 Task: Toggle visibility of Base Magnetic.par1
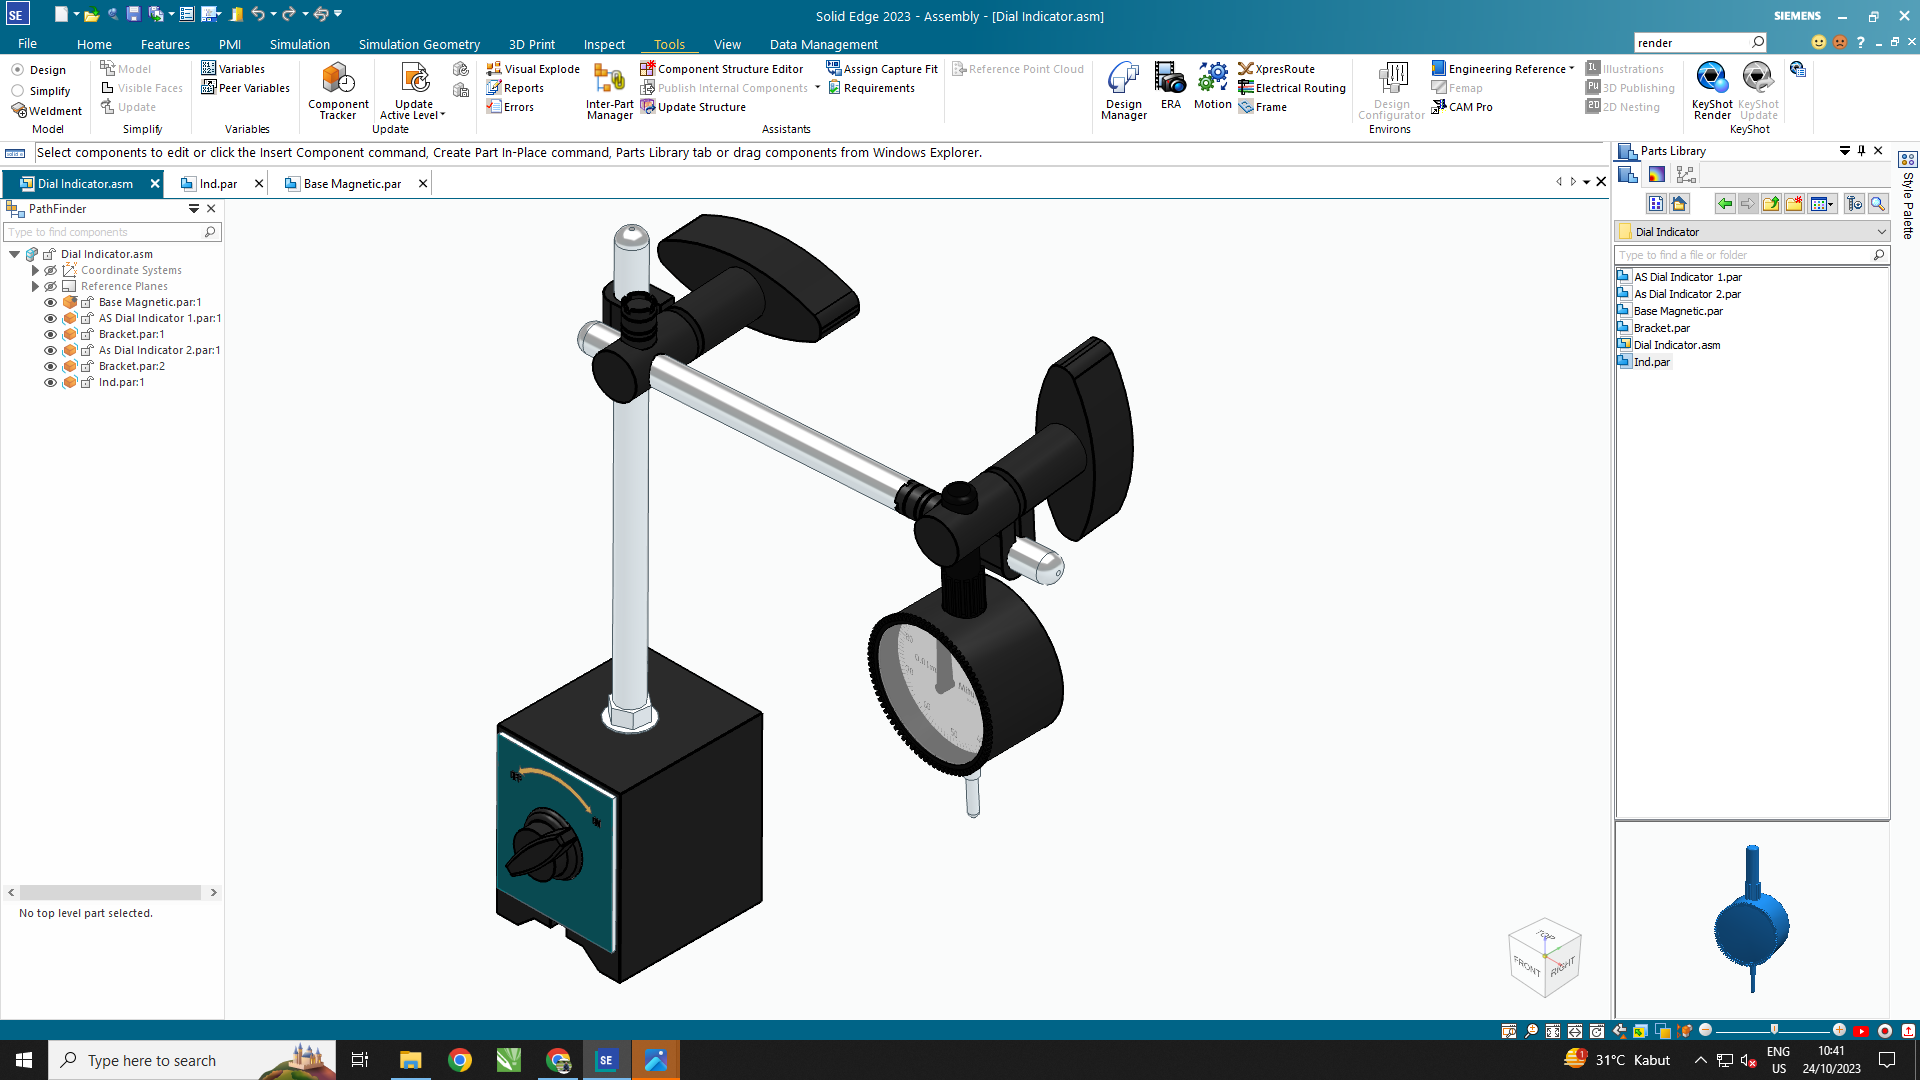[50, 302]
